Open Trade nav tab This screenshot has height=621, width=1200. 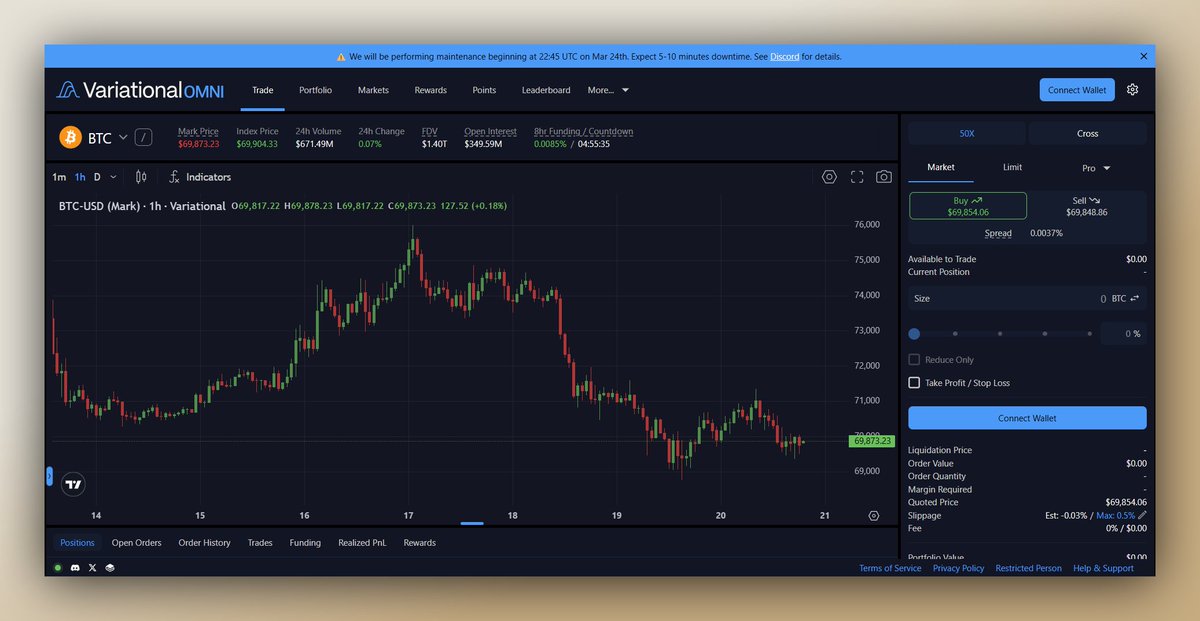pos(263,90)
